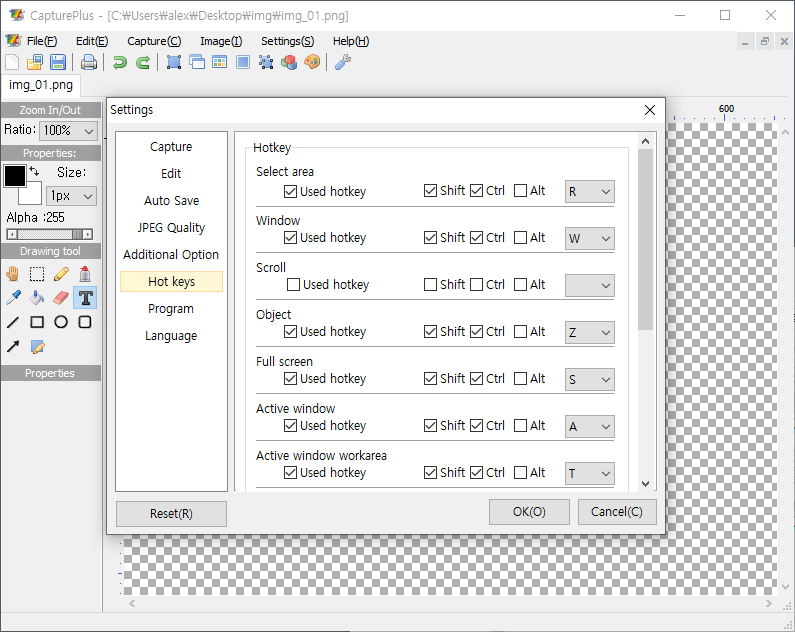Viewport: 795px width, 632px height.
Task: Select the Pencil drawing tool
Action: click(61, 273)
